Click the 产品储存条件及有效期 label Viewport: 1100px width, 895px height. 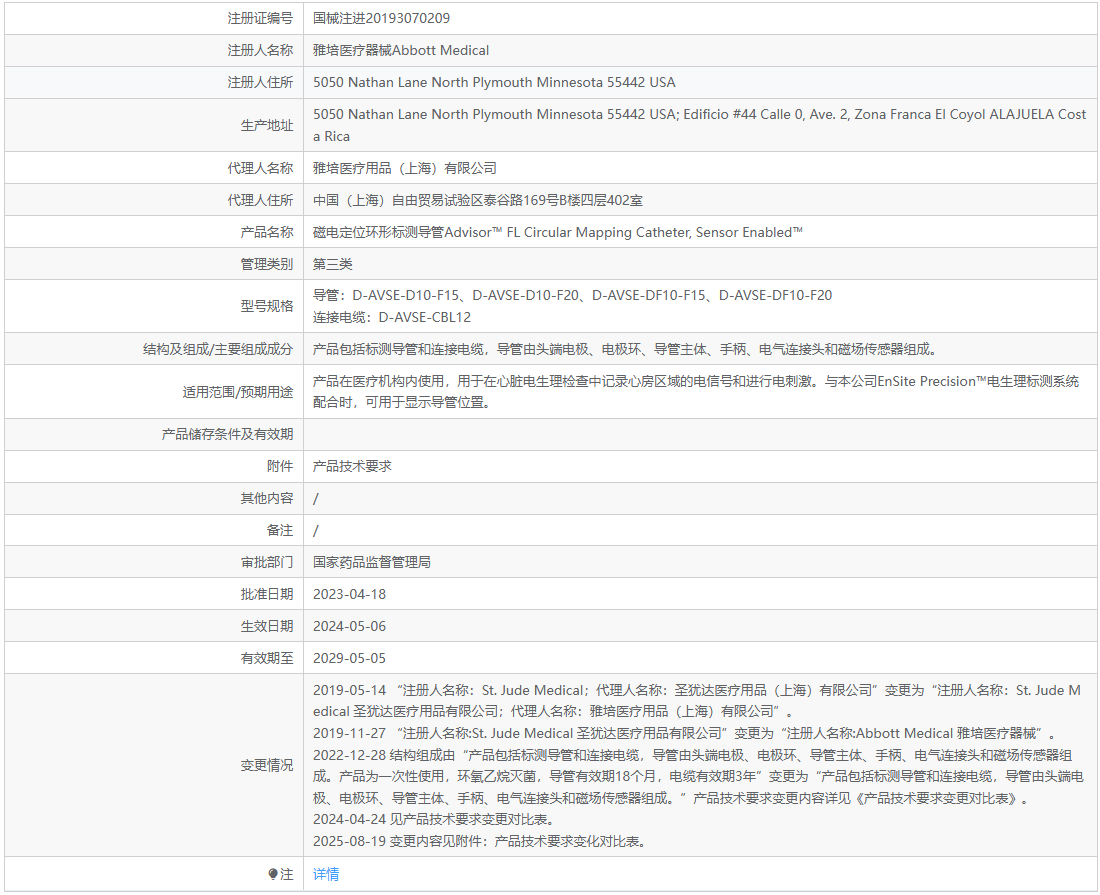click(x=227, y=434)
